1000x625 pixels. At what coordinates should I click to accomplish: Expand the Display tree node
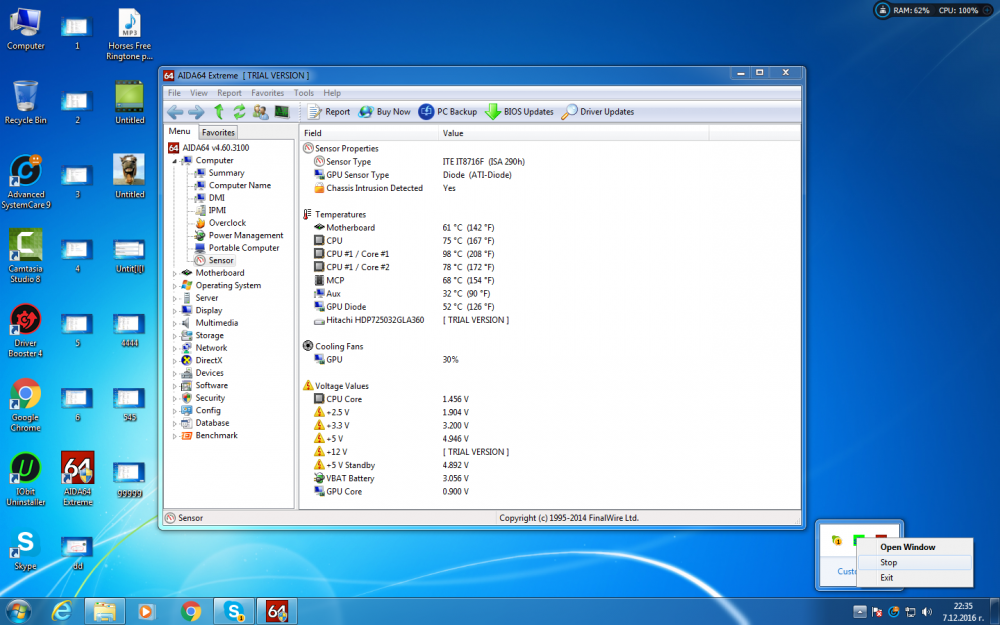coord(174,311)
